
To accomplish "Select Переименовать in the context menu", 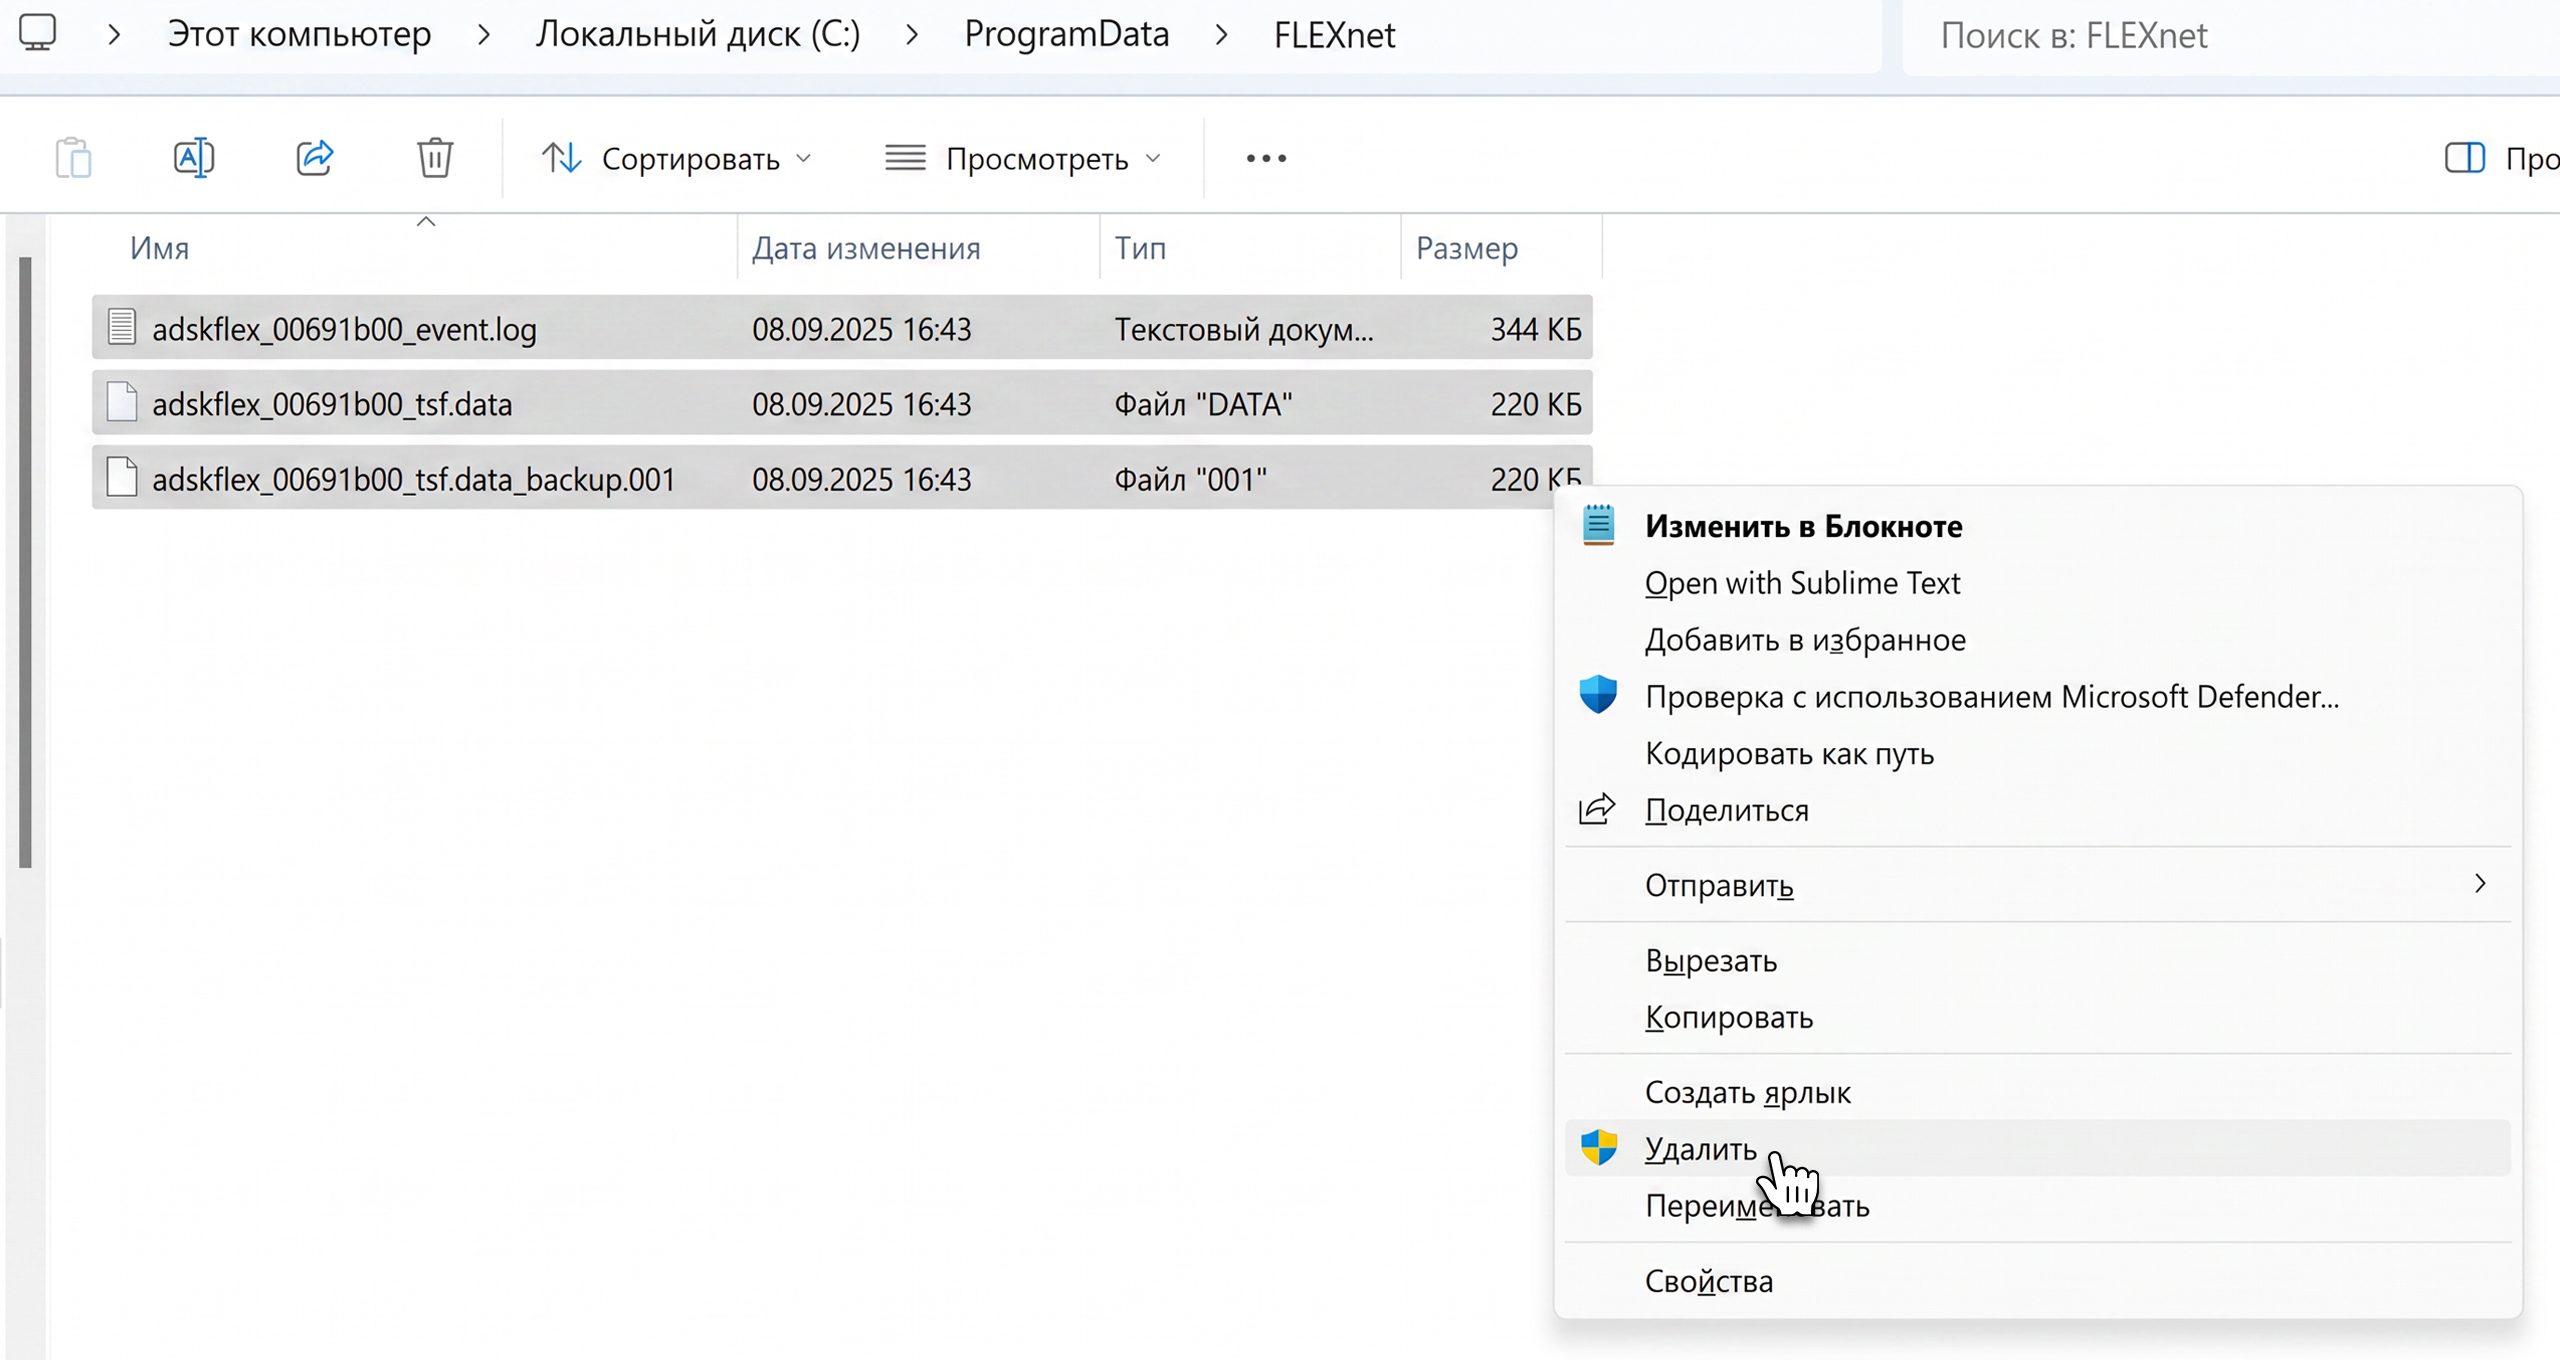I will pyautogui.click(x=2038, y=1205).
